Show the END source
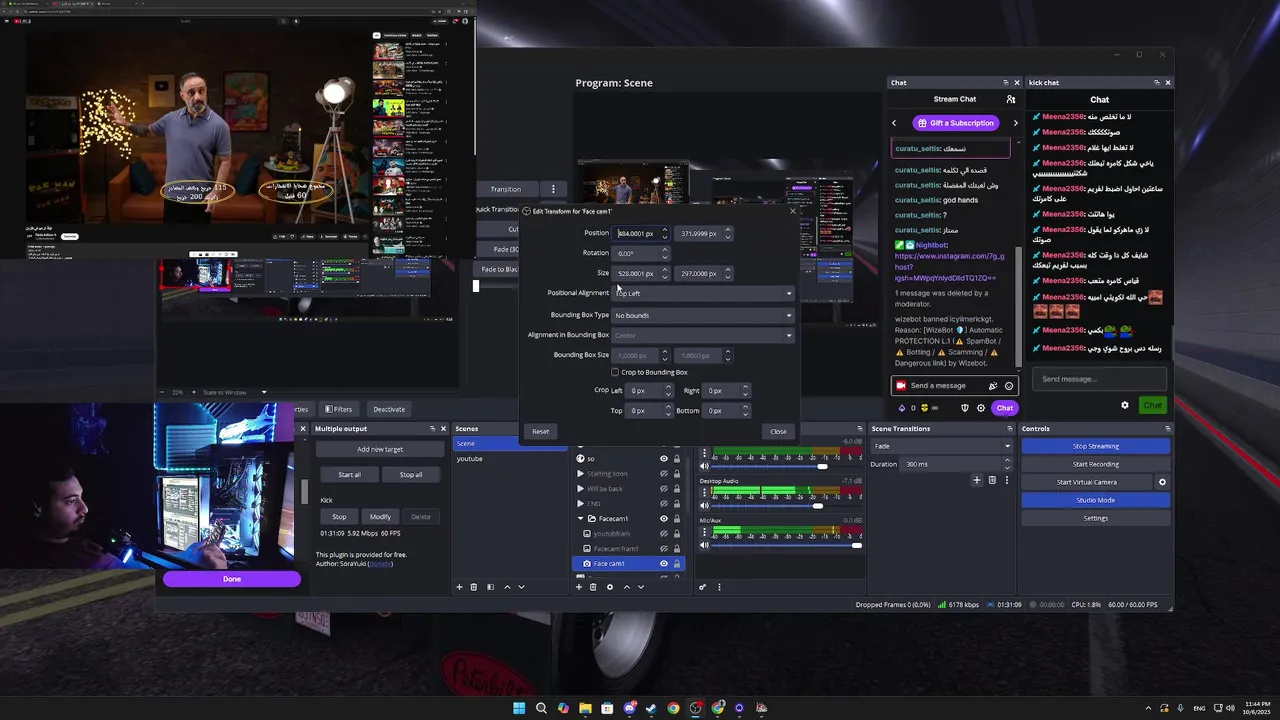1280x720 pixels. [663, 504]
